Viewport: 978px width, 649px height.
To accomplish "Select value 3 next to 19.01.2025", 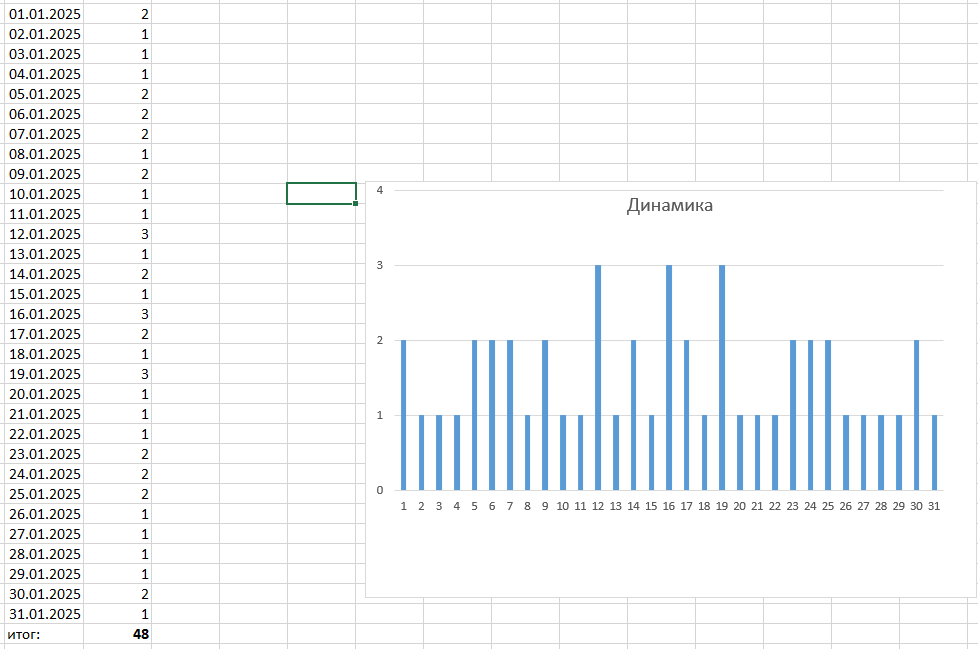I will click(118, 373).
